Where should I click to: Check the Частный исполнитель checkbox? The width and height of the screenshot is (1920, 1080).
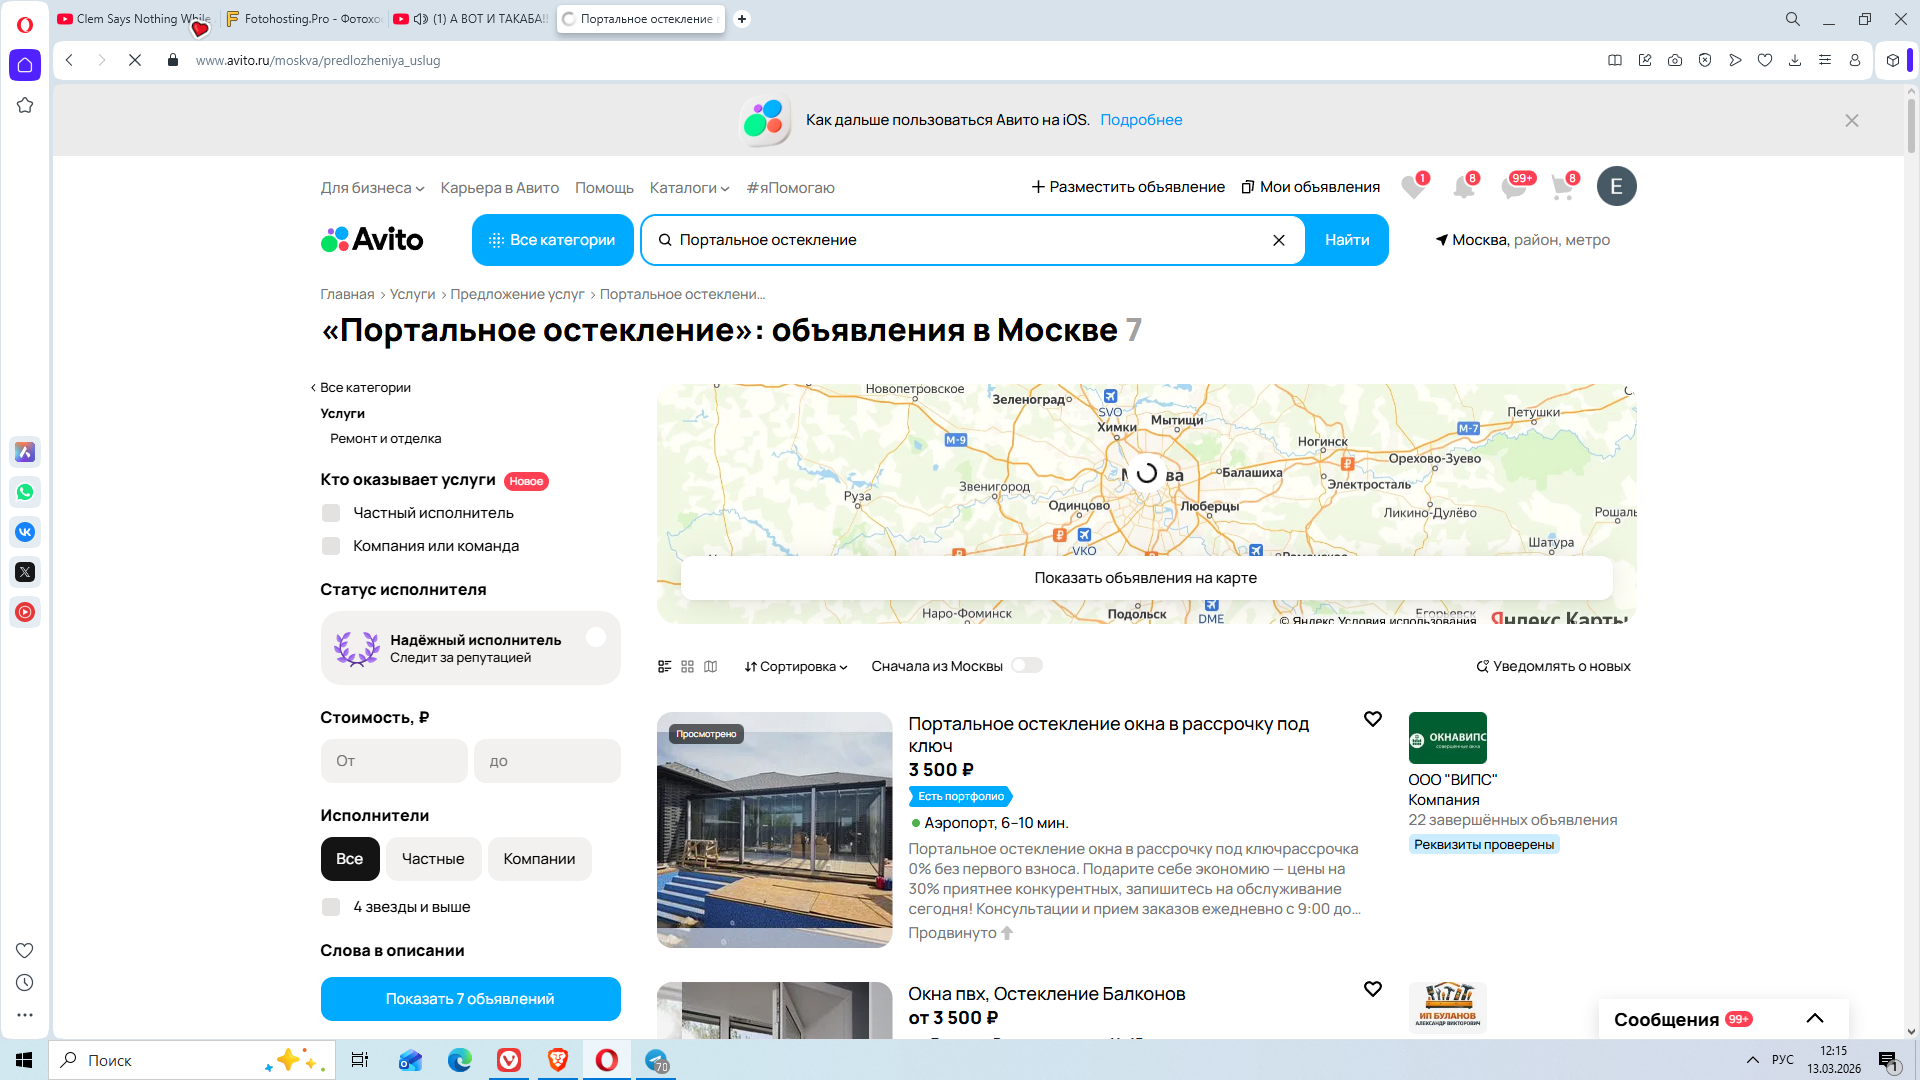(x=331, y=513)
